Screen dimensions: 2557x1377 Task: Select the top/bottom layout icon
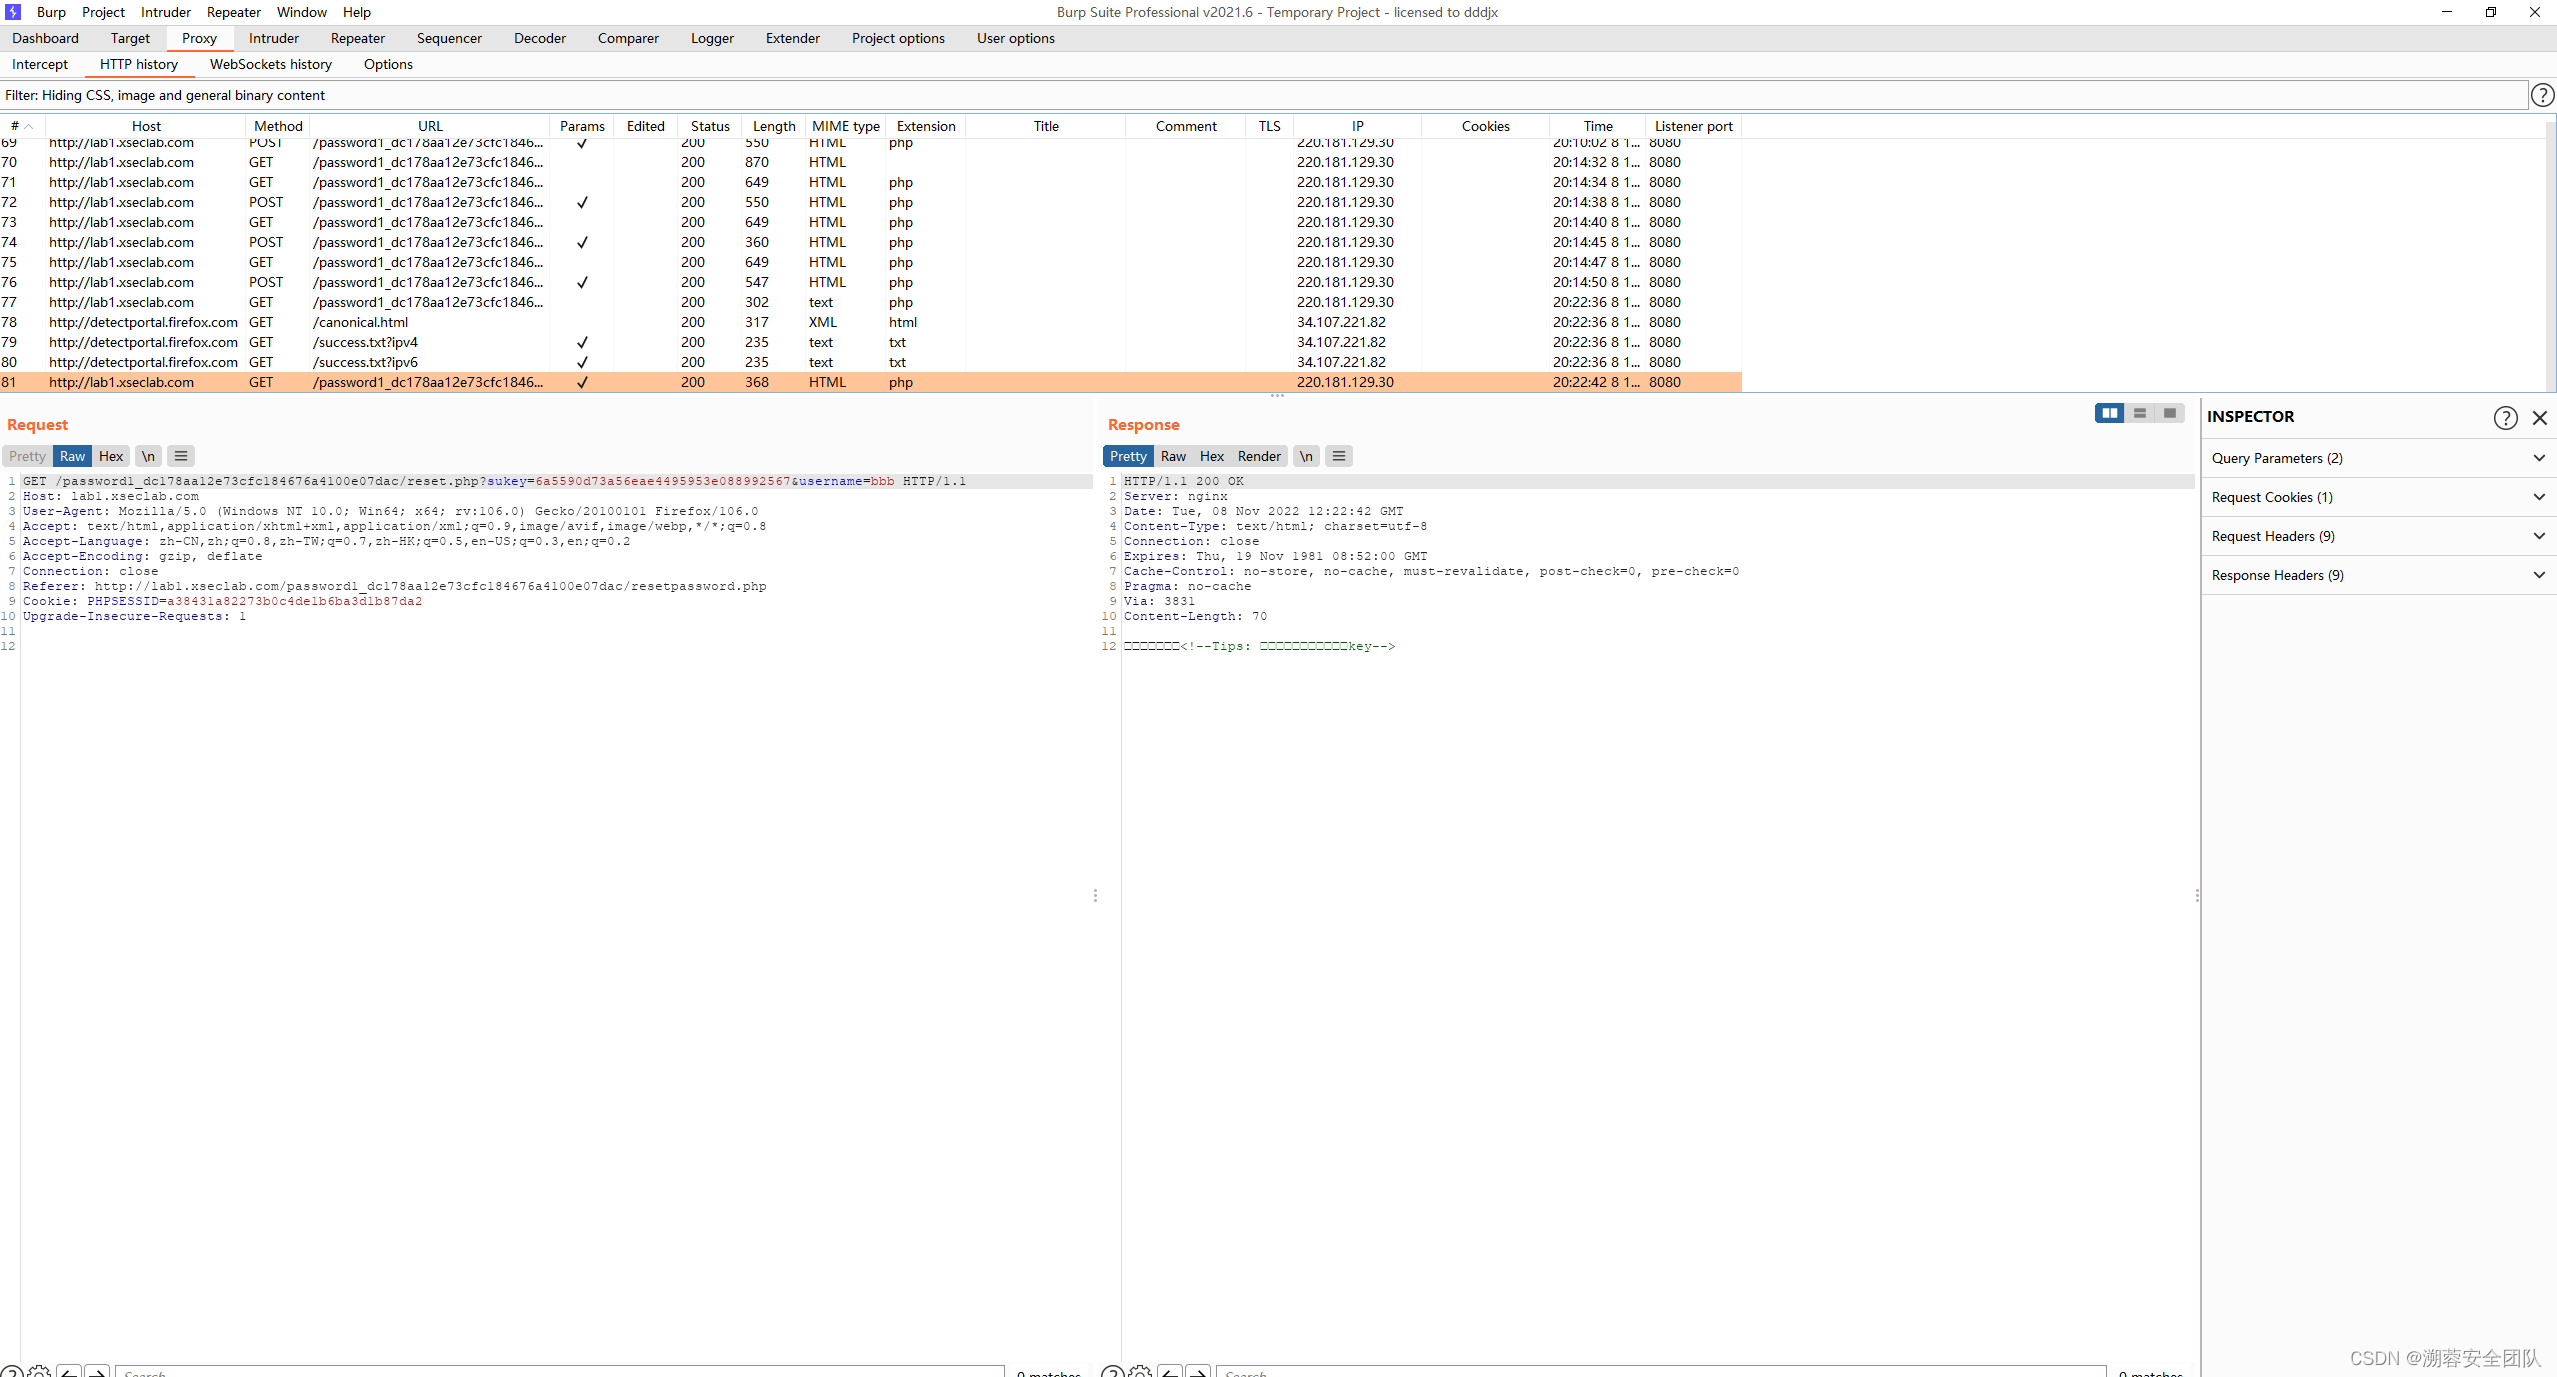(x=2139, y=414)
